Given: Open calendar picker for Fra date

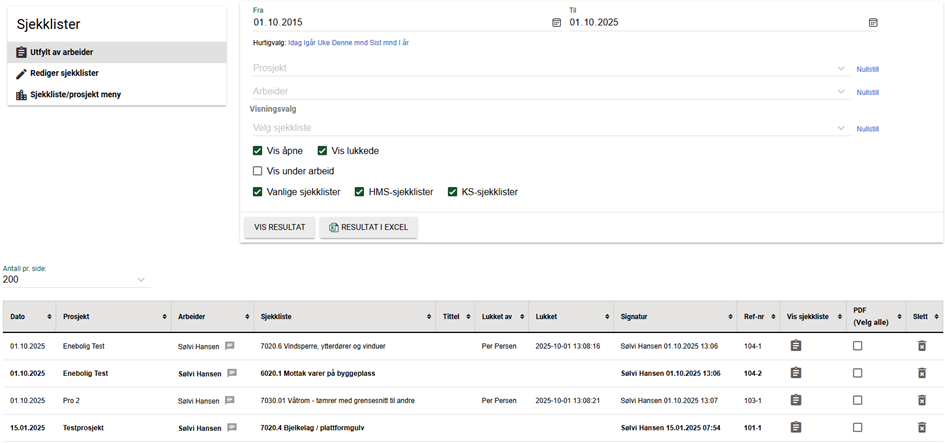Looking at the screenshot, I should pos(556,22).
